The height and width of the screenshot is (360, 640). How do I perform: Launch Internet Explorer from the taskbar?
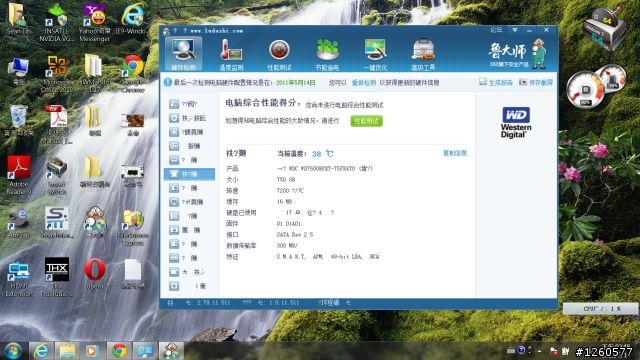41,351
